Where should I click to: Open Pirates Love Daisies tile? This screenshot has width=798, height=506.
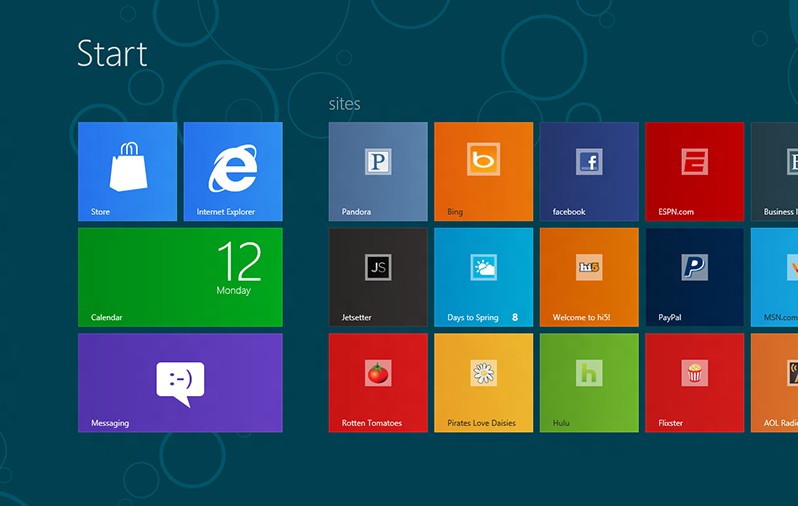tap(483, 383)
